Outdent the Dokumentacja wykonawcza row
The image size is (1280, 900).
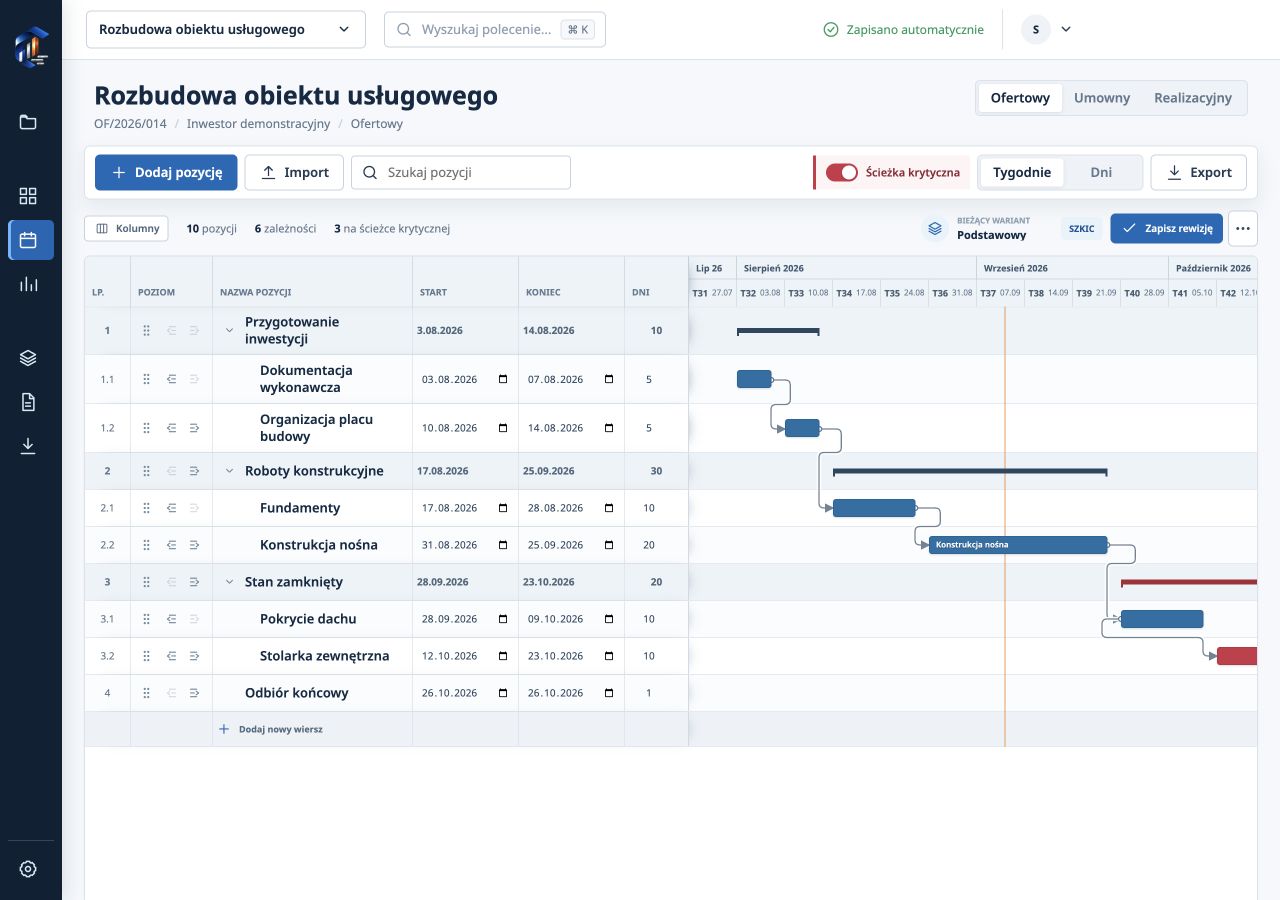click(x=171, y=379)
